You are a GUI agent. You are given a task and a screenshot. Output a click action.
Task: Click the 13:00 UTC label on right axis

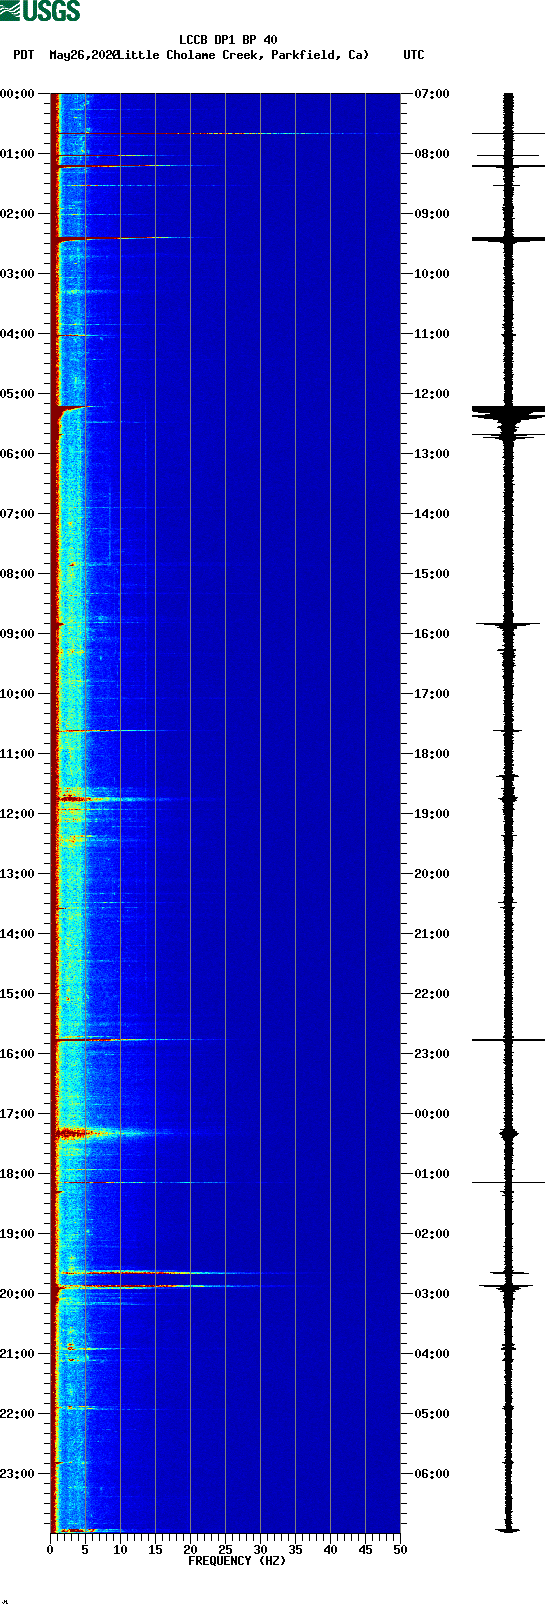pos(432,454)
